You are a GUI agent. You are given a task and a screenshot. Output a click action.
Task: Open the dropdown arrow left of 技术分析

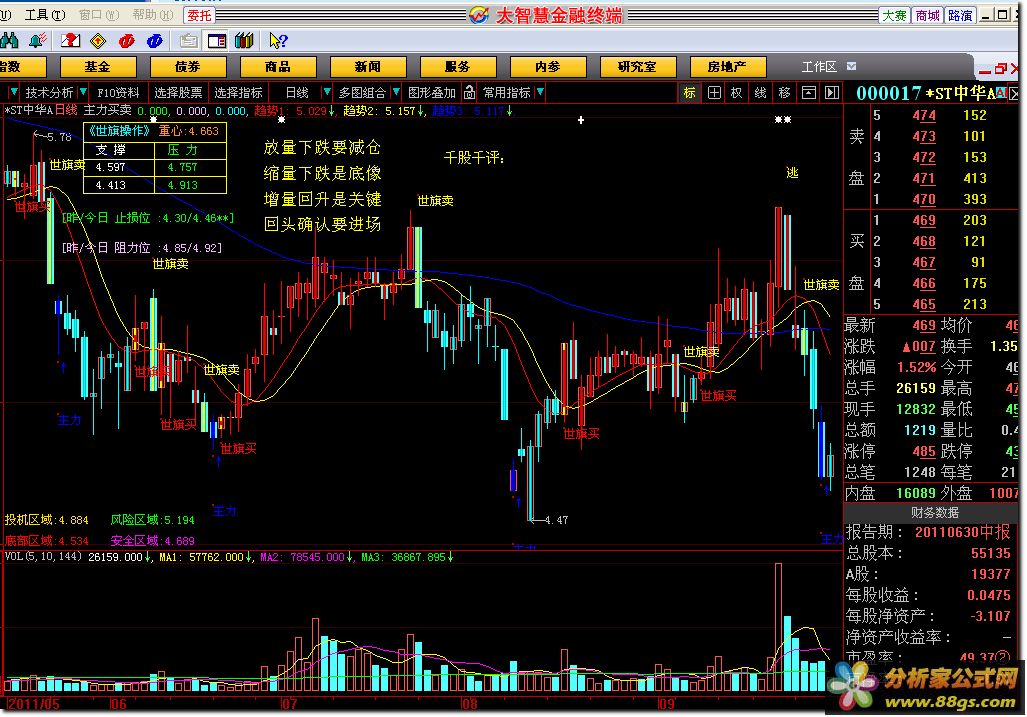tap(13, 92)
